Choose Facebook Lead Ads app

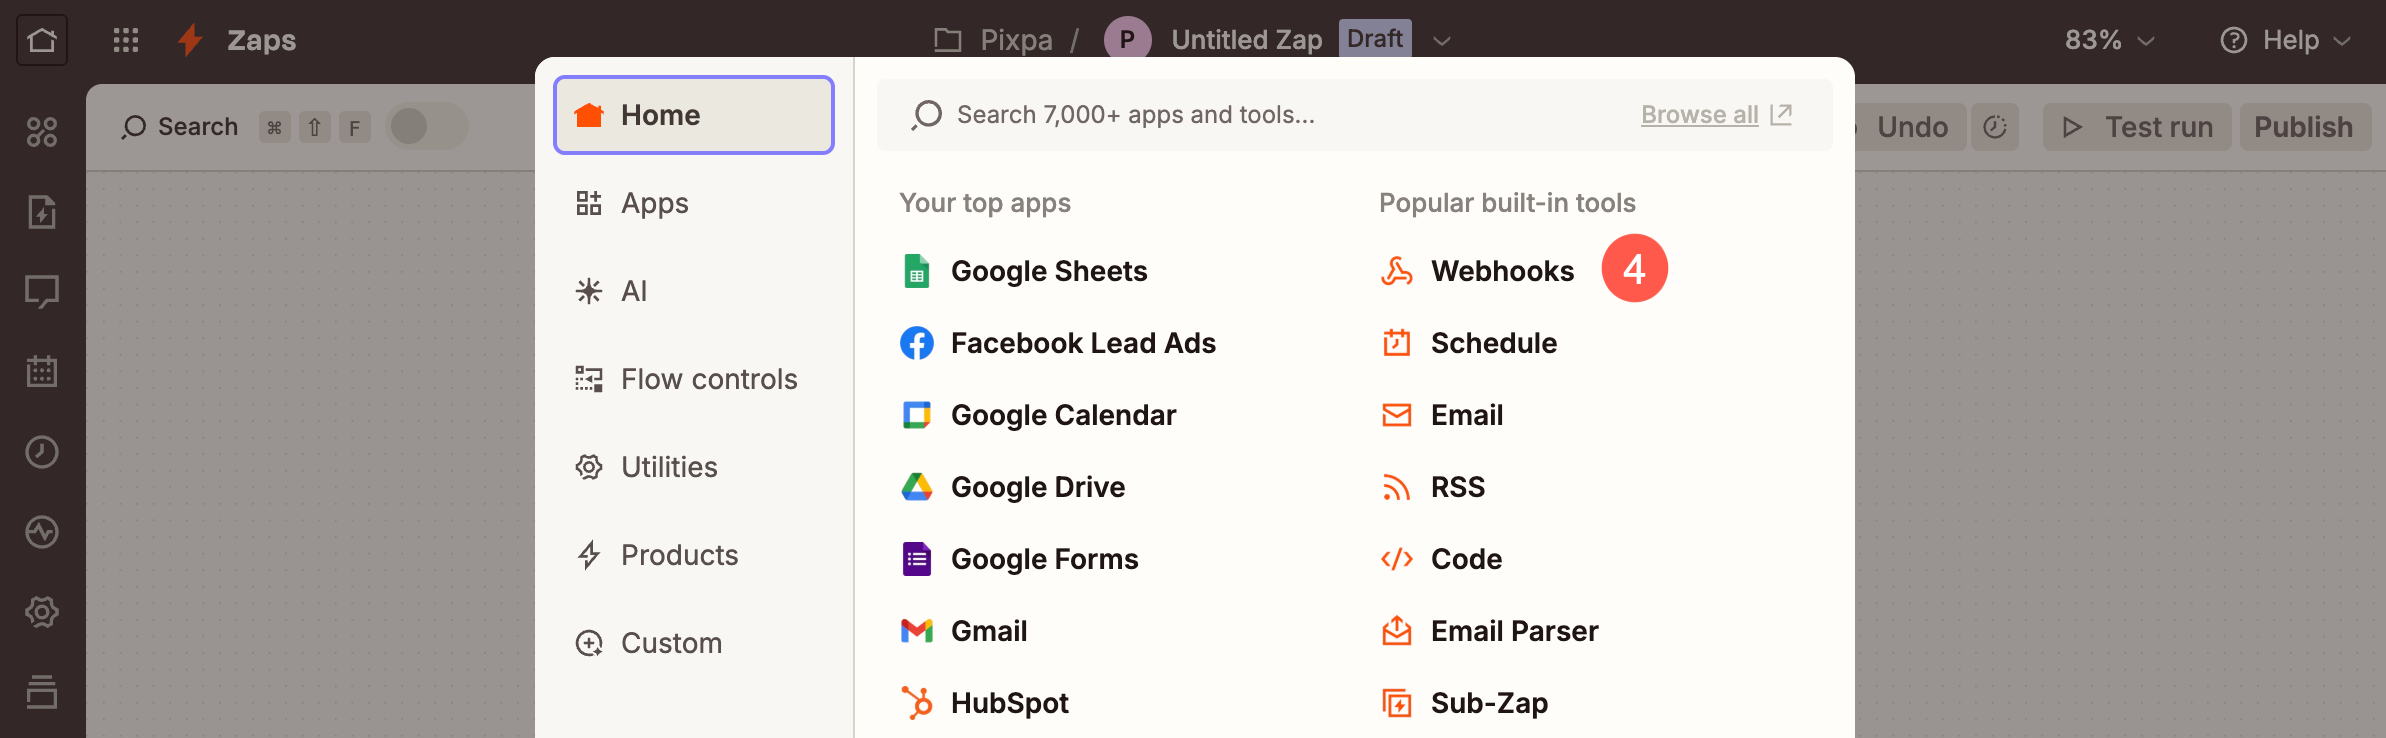(1058, 343)
